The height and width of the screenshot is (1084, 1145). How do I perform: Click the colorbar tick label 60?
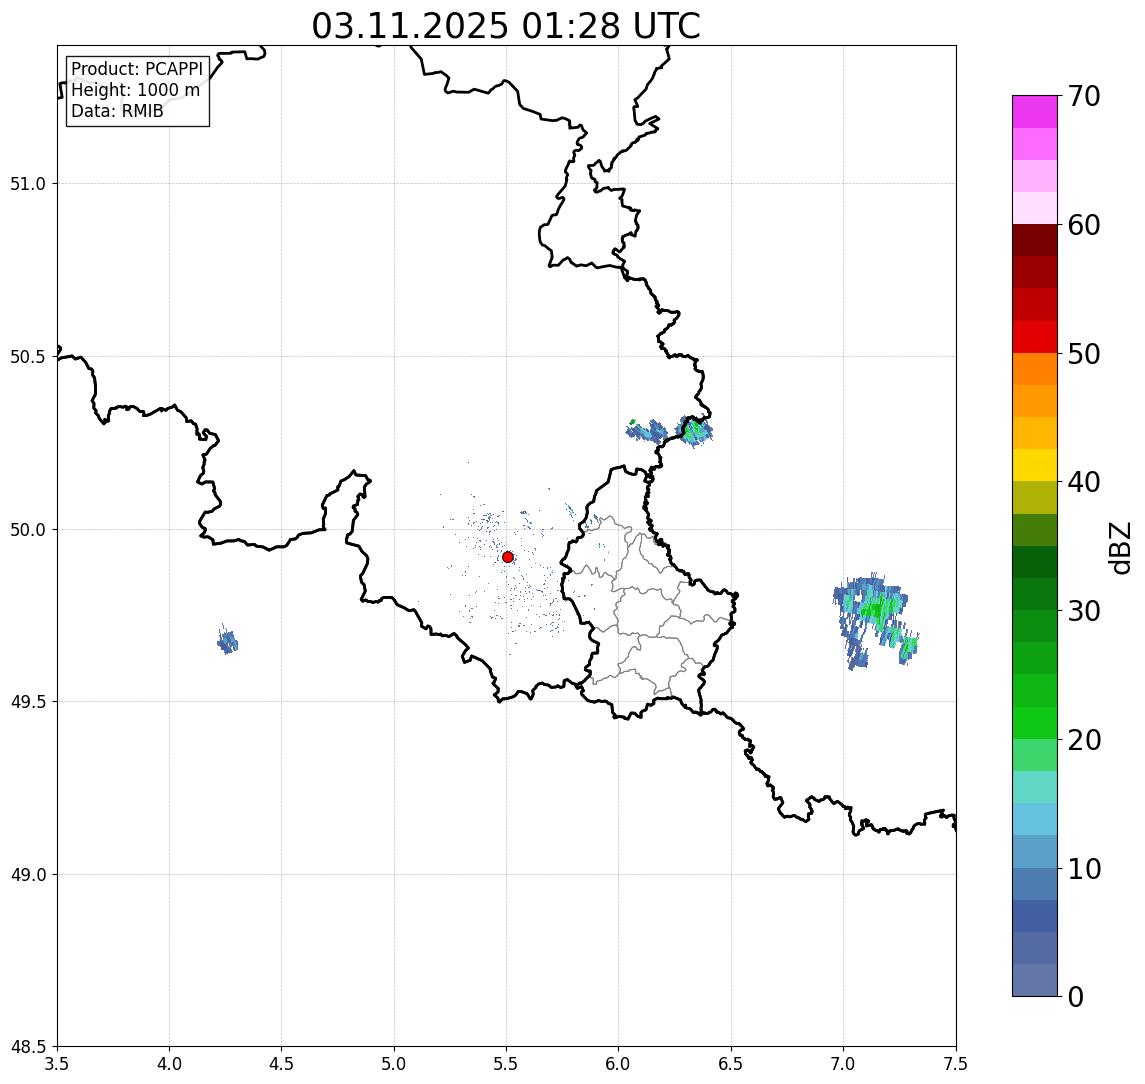tap(1084, 226)
